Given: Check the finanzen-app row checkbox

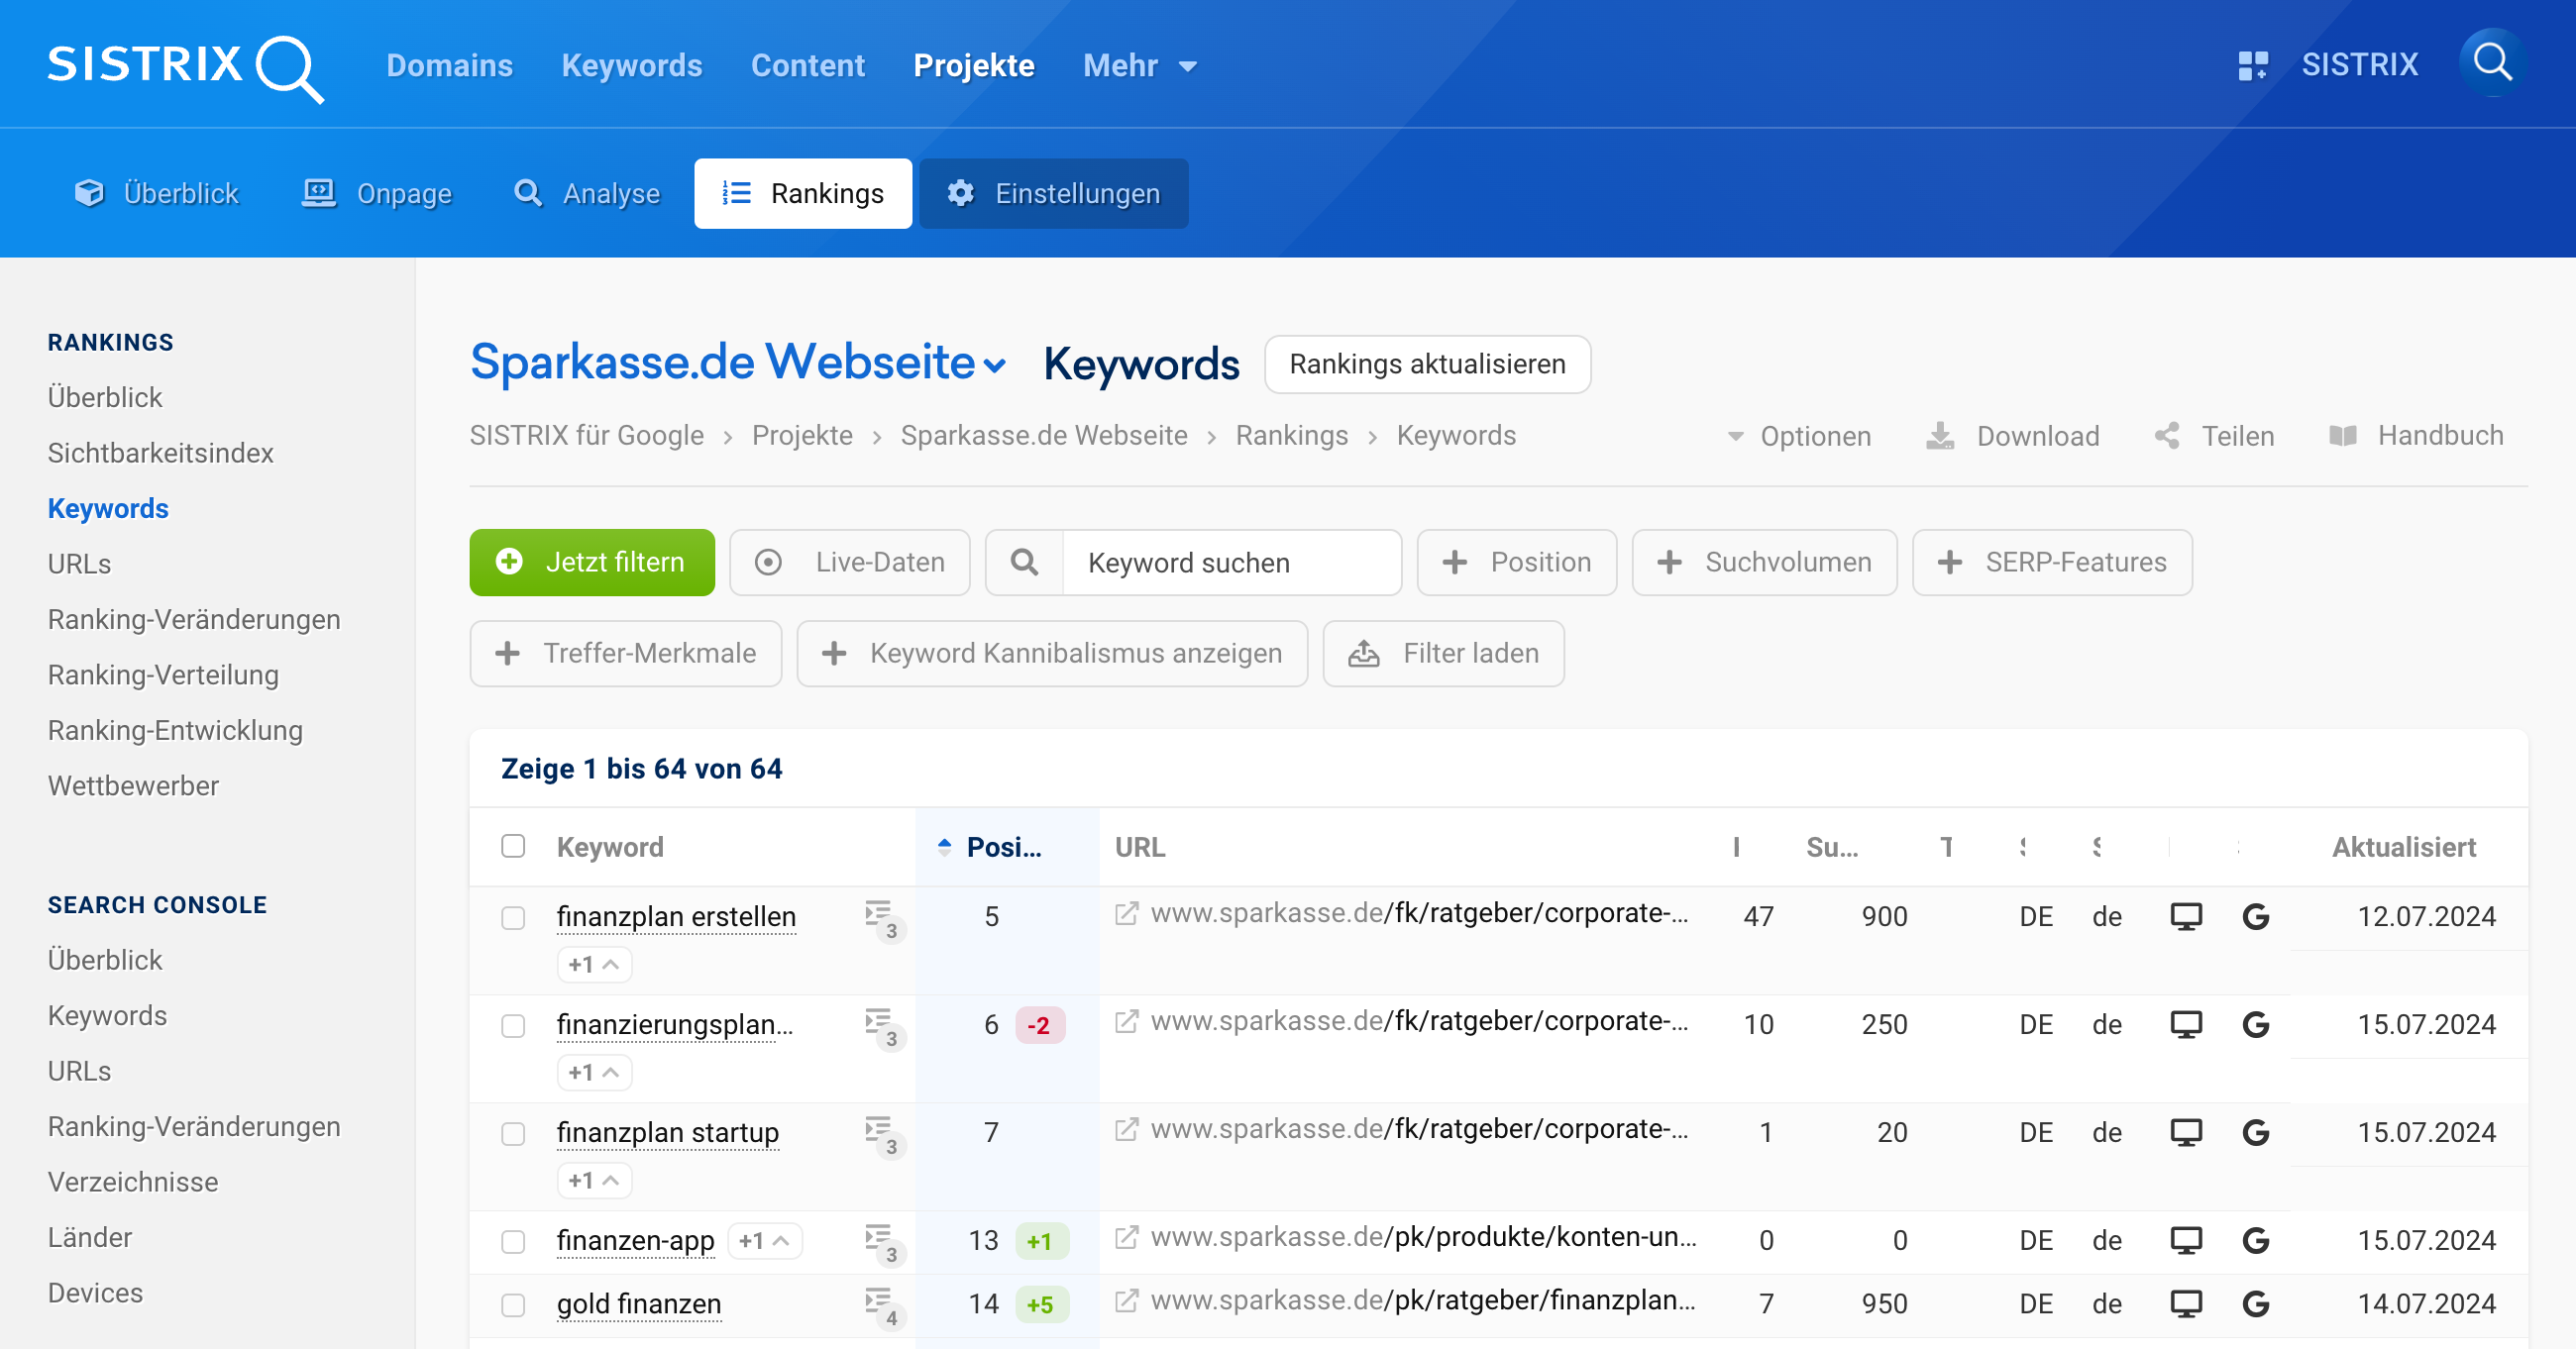Looking at the screenshot, I should click(x=513, y=1242).
